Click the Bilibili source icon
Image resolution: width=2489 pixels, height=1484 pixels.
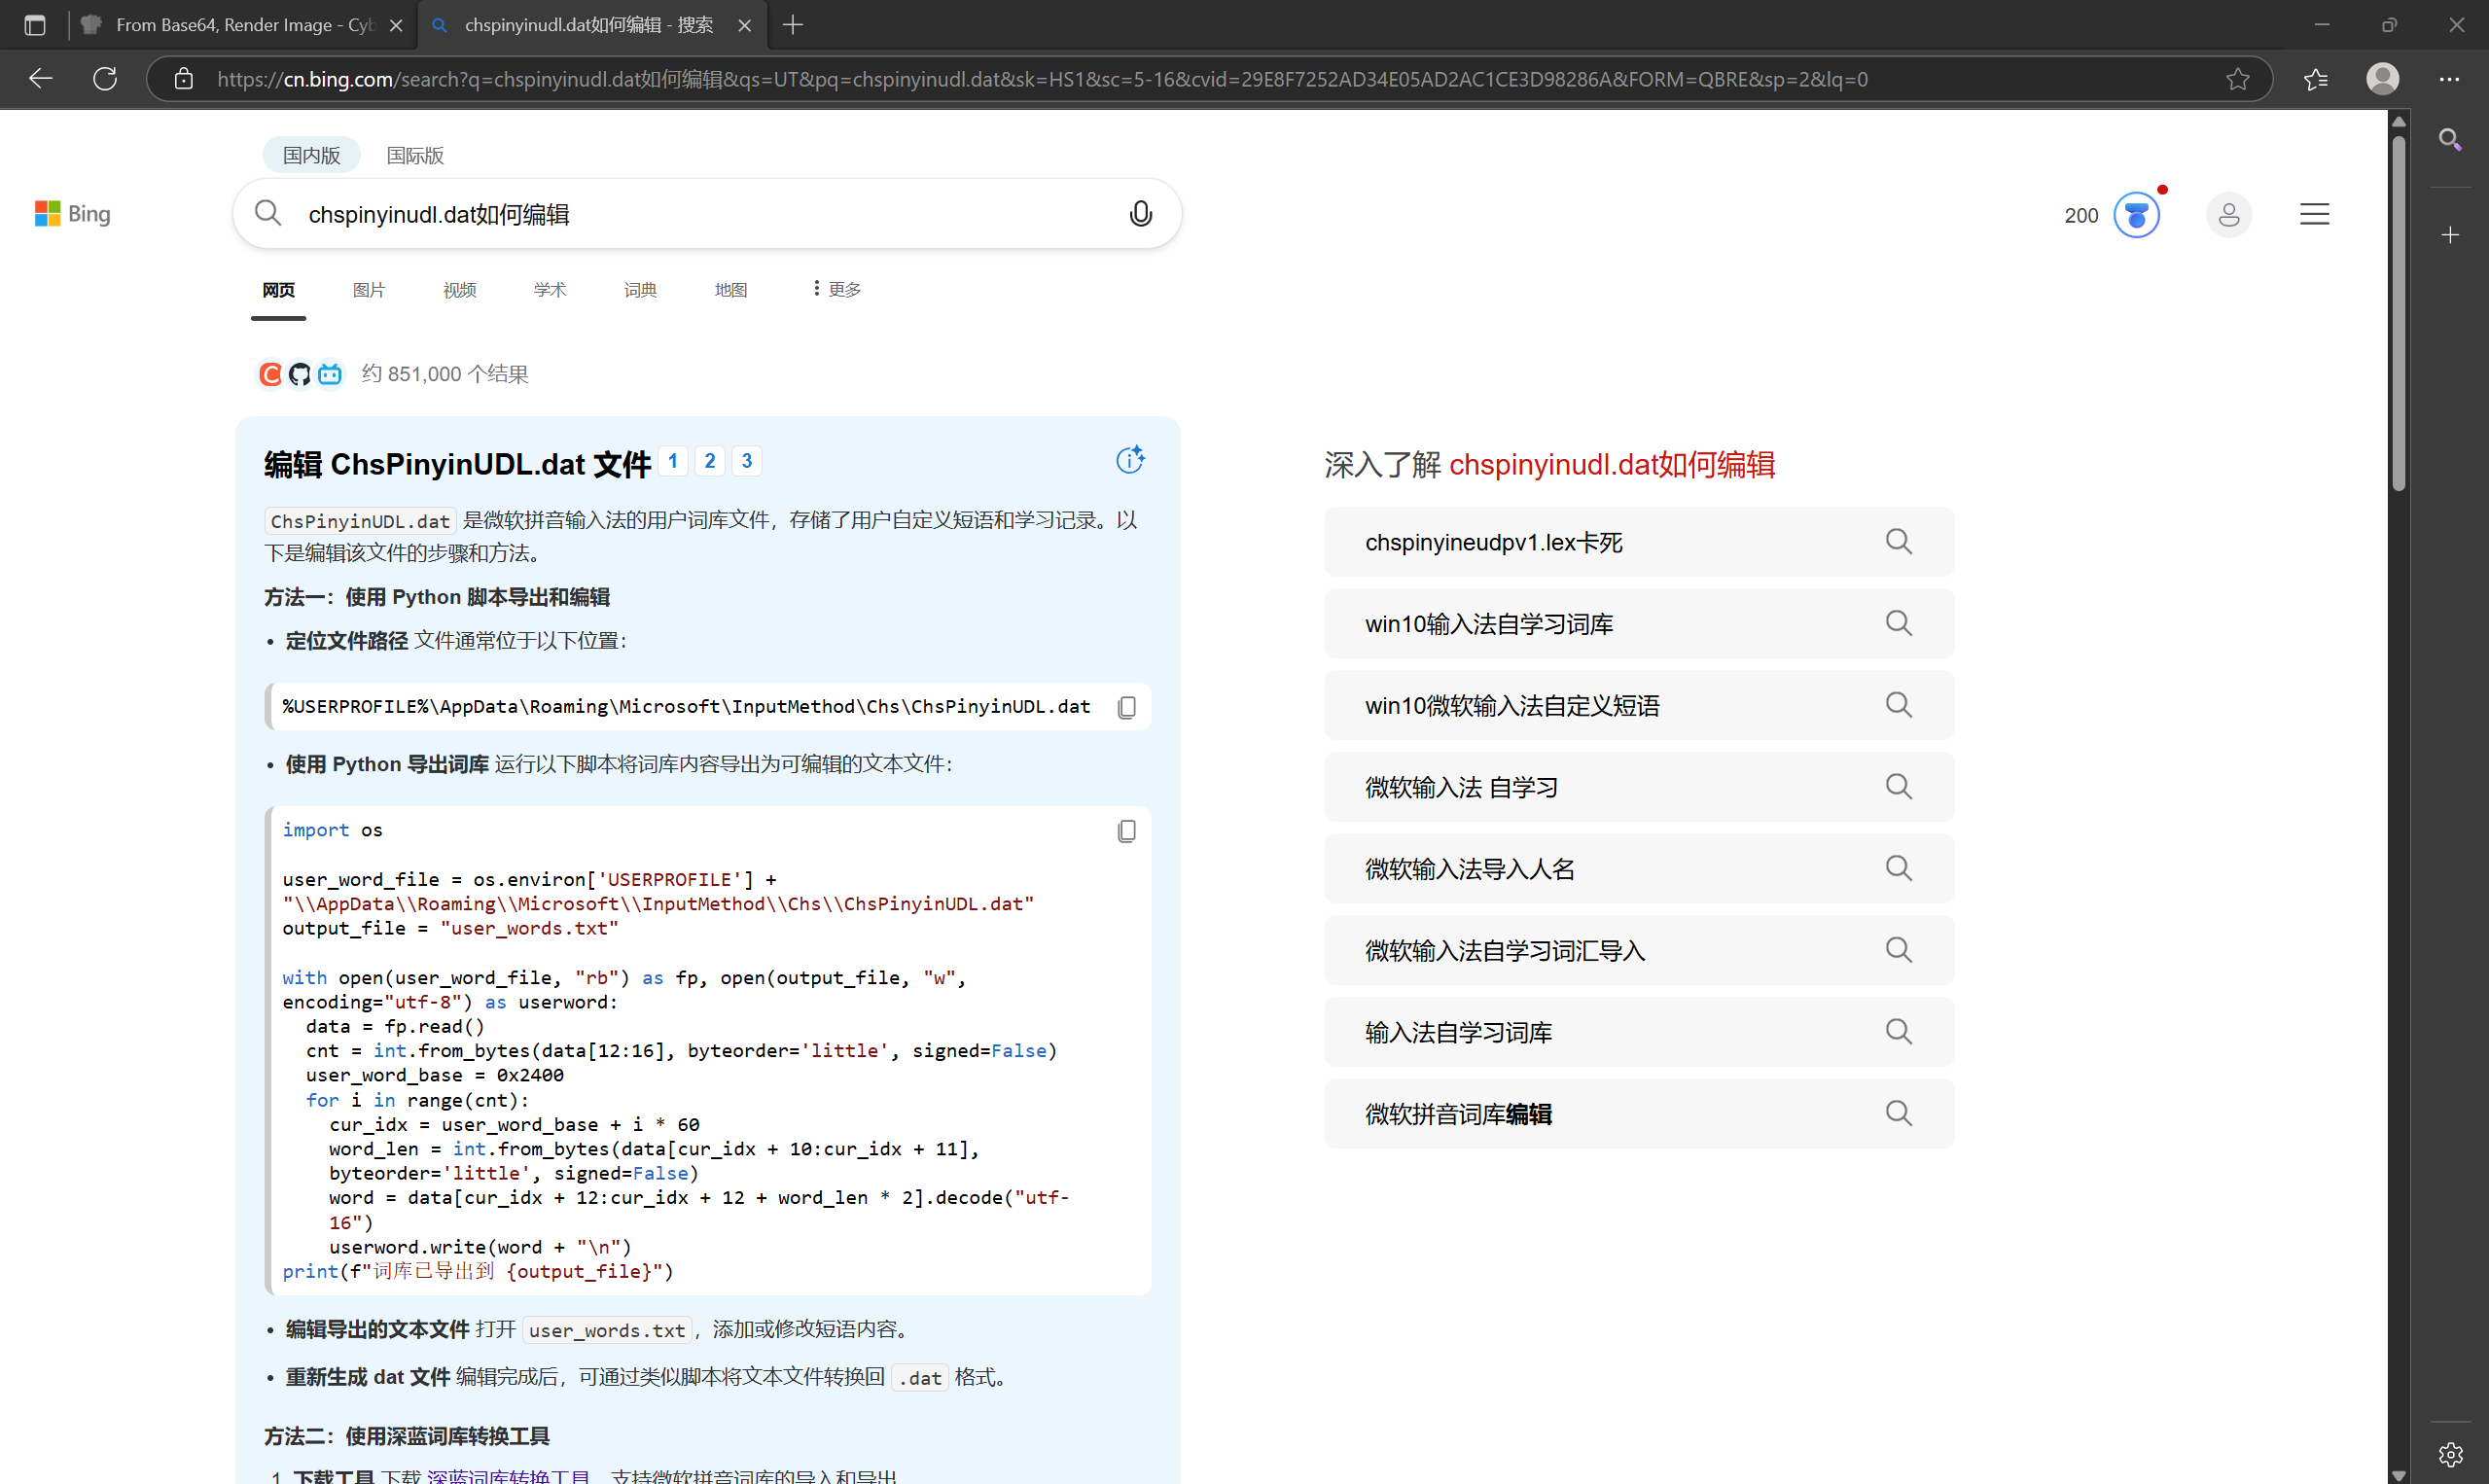click(x=329, y=373)
